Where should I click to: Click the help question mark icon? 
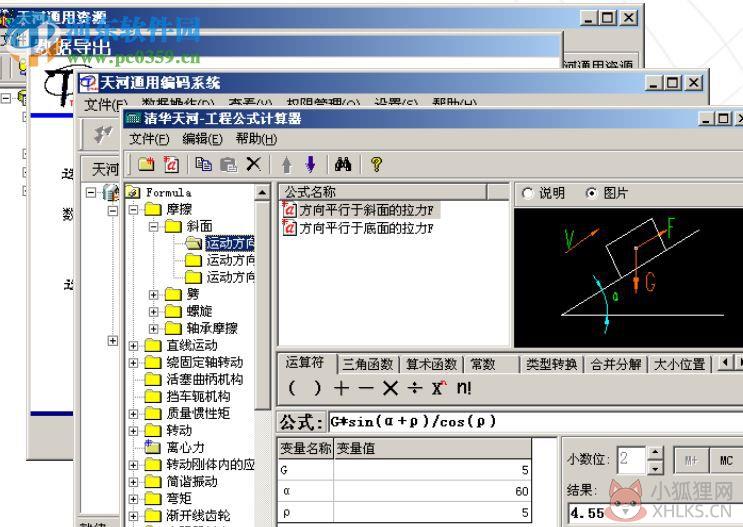tap(376, 164)
